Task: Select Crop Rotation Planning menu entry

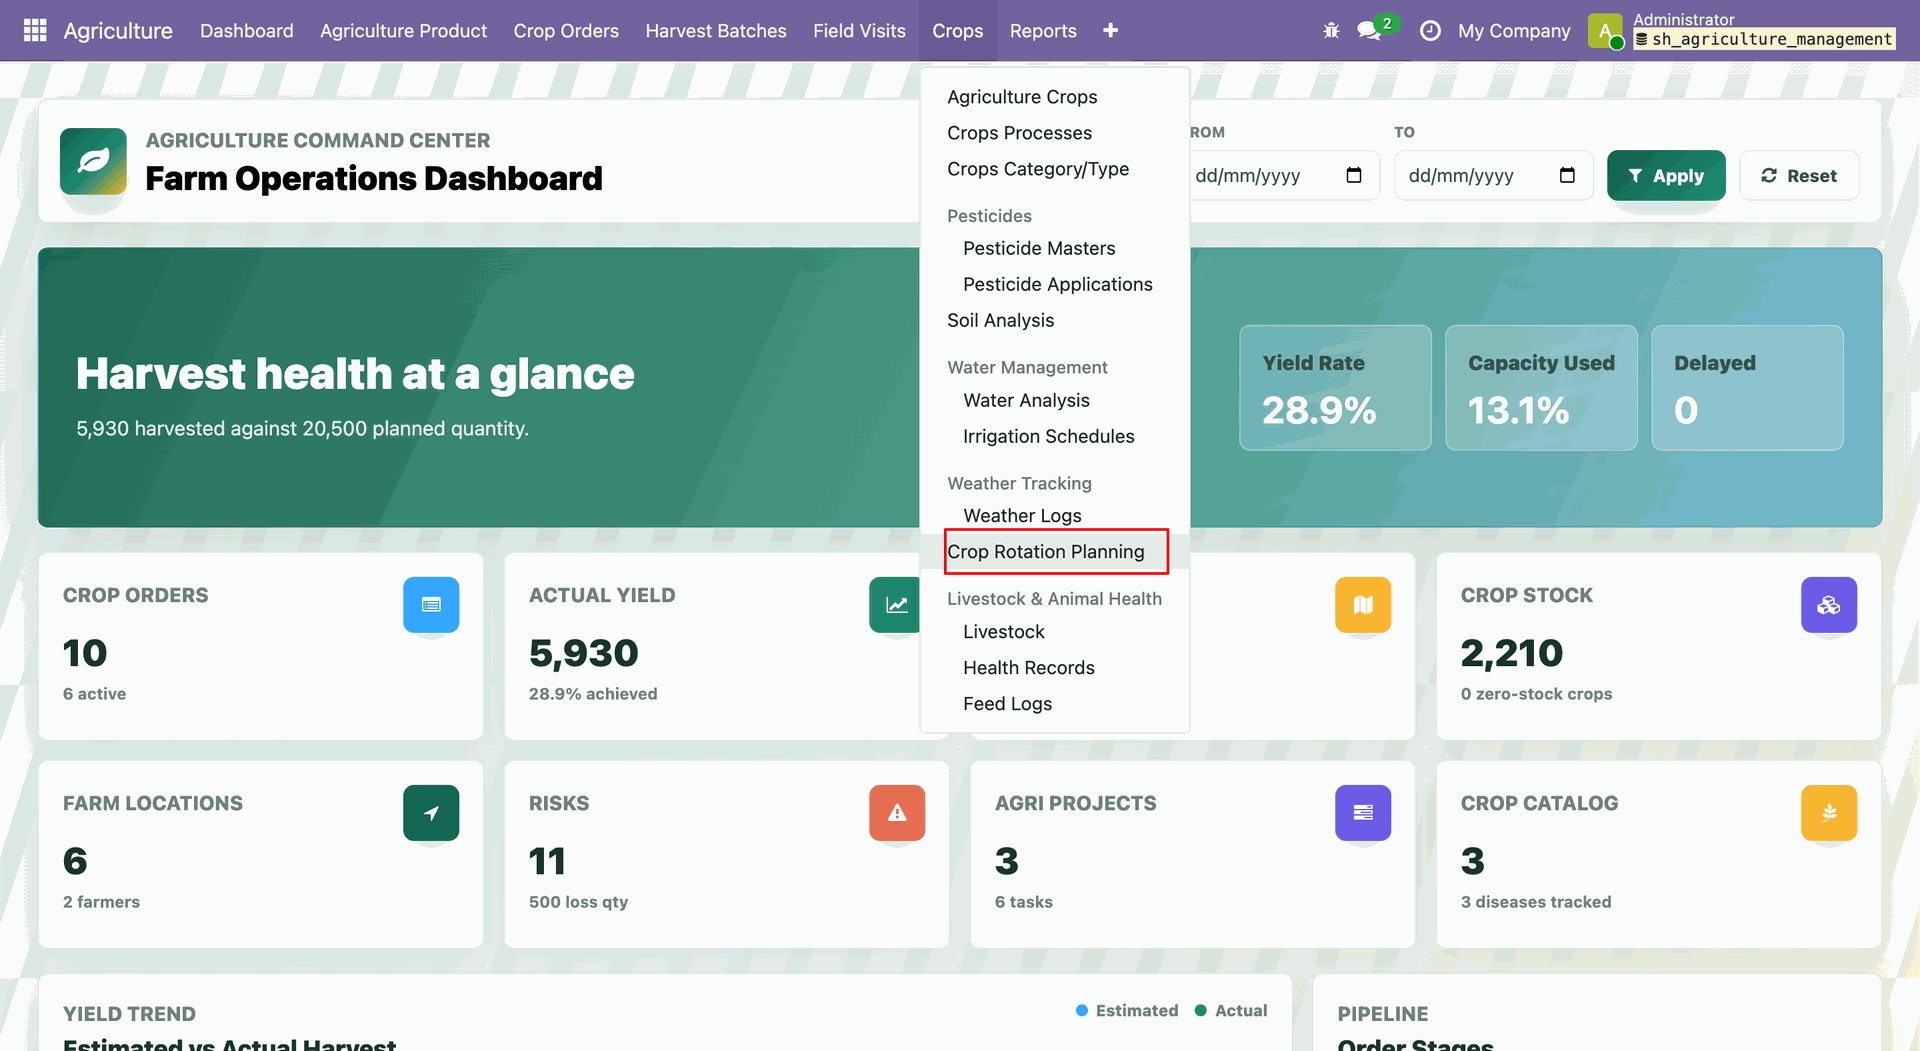Action: (1056, 552)
